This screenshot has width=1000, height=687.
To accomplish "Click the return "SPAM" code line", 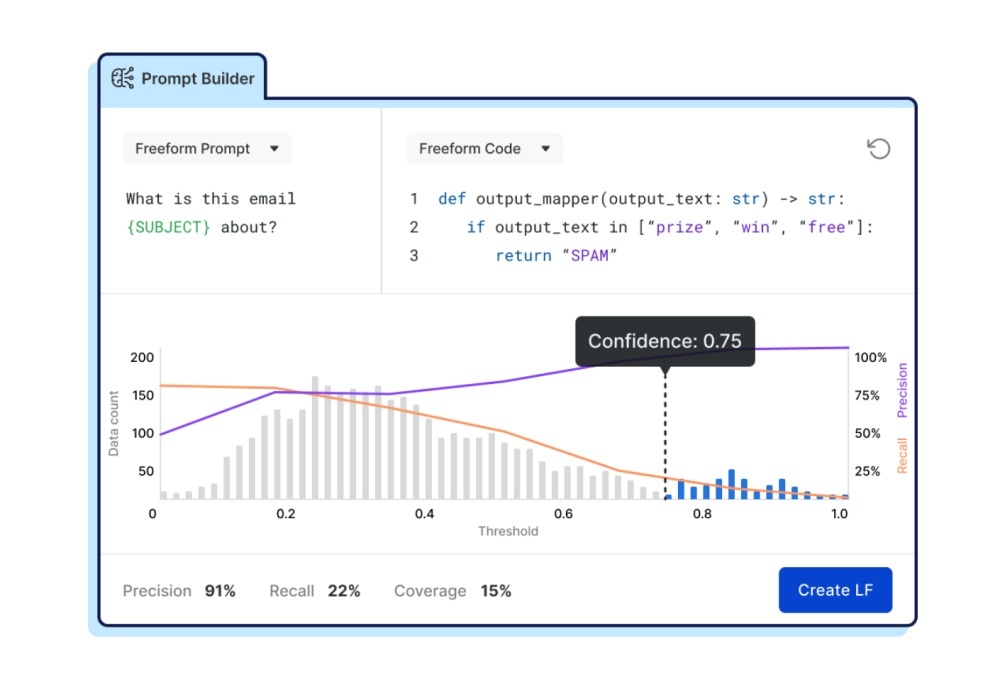I will pyautogui.click(x=557, y=256).
